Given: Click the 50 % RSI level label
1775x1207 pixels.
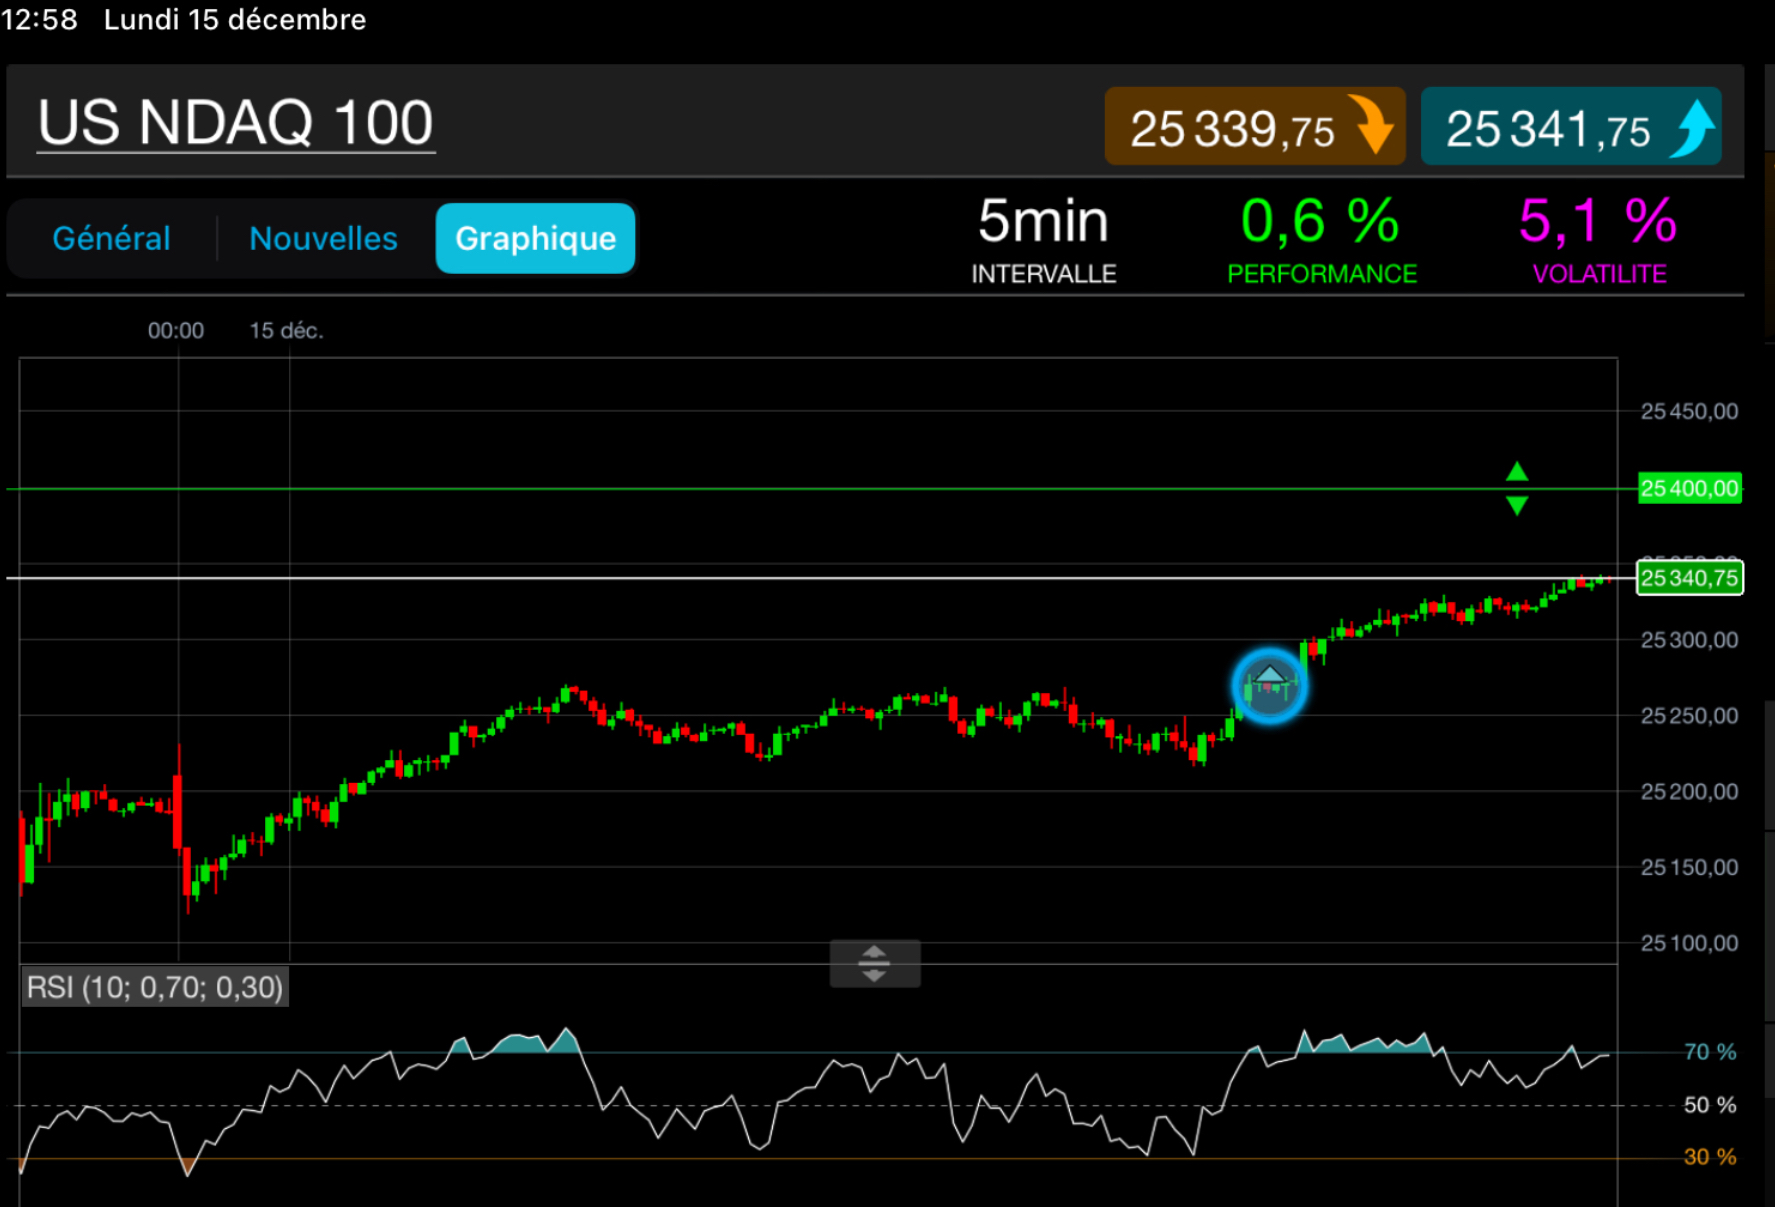Looking at the screenshot, I should click(1710, 1105).
